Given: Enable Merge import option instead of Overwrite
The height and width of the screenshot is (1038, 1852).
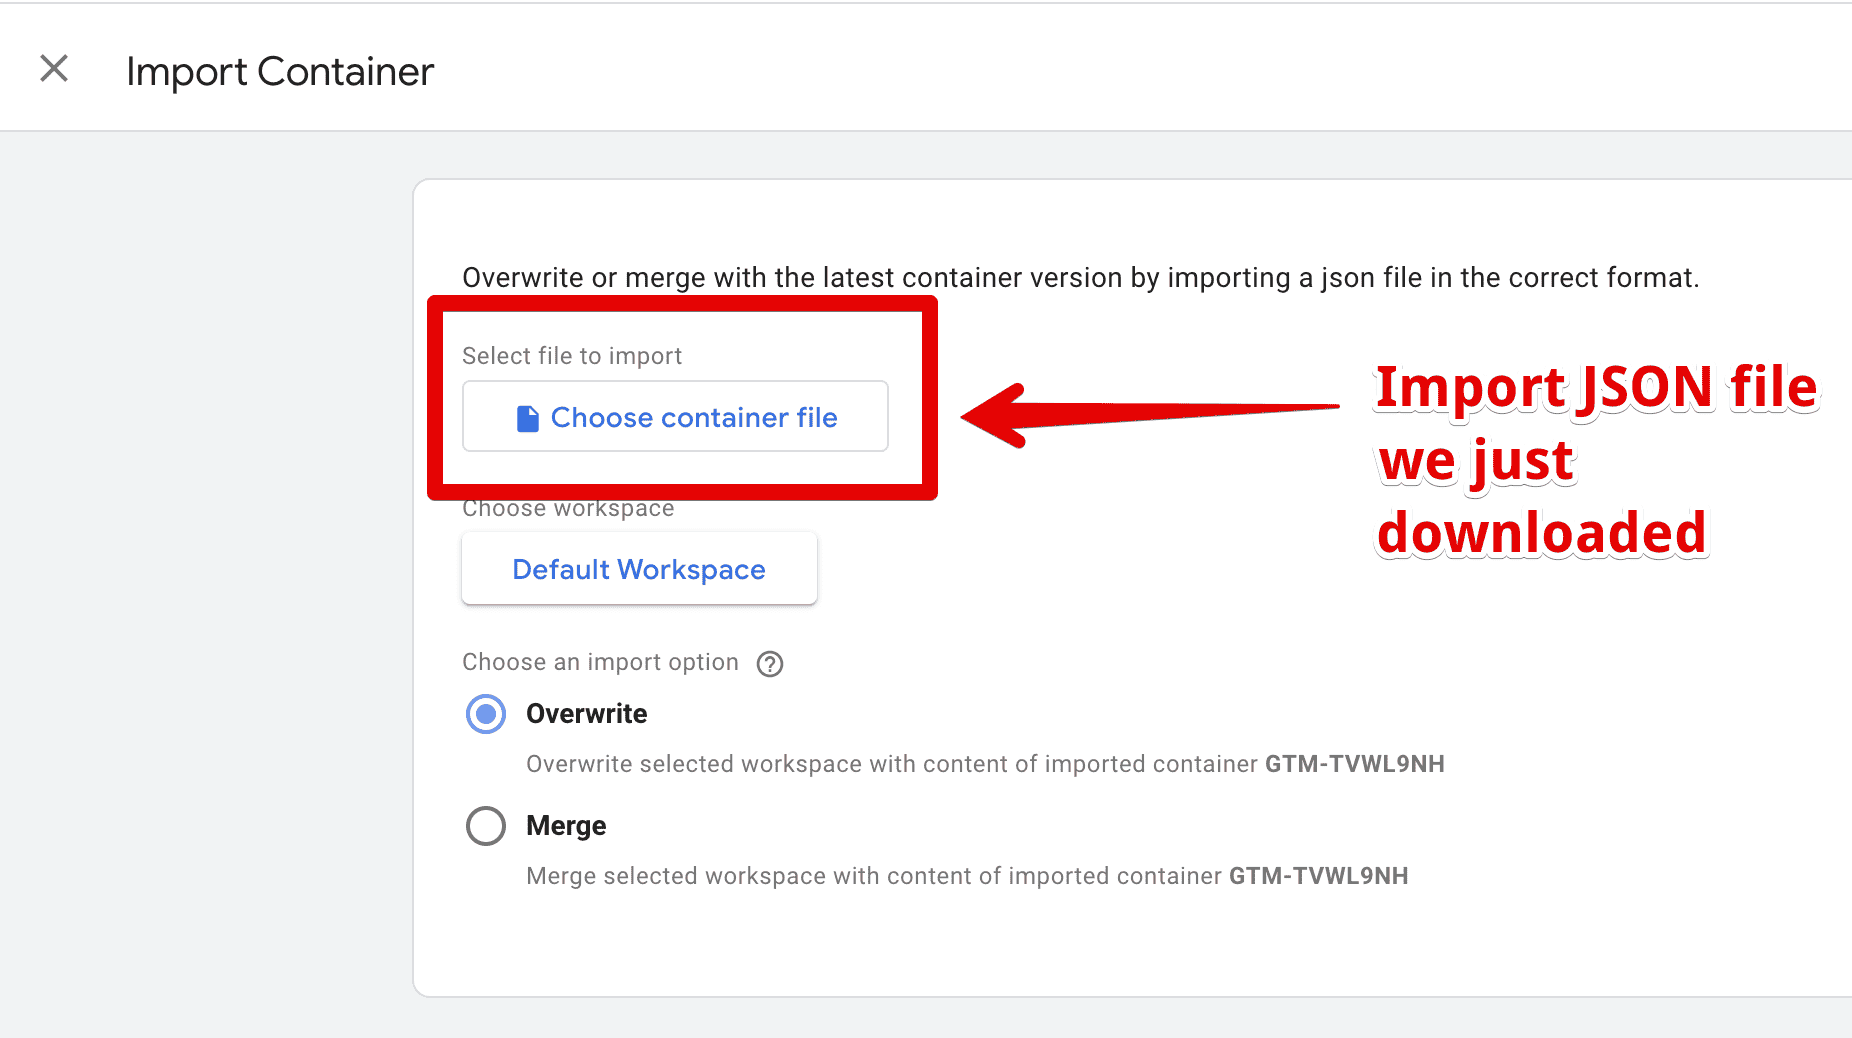Looking at the screenshot, I should pyautogui.click(x=485, y=826).
